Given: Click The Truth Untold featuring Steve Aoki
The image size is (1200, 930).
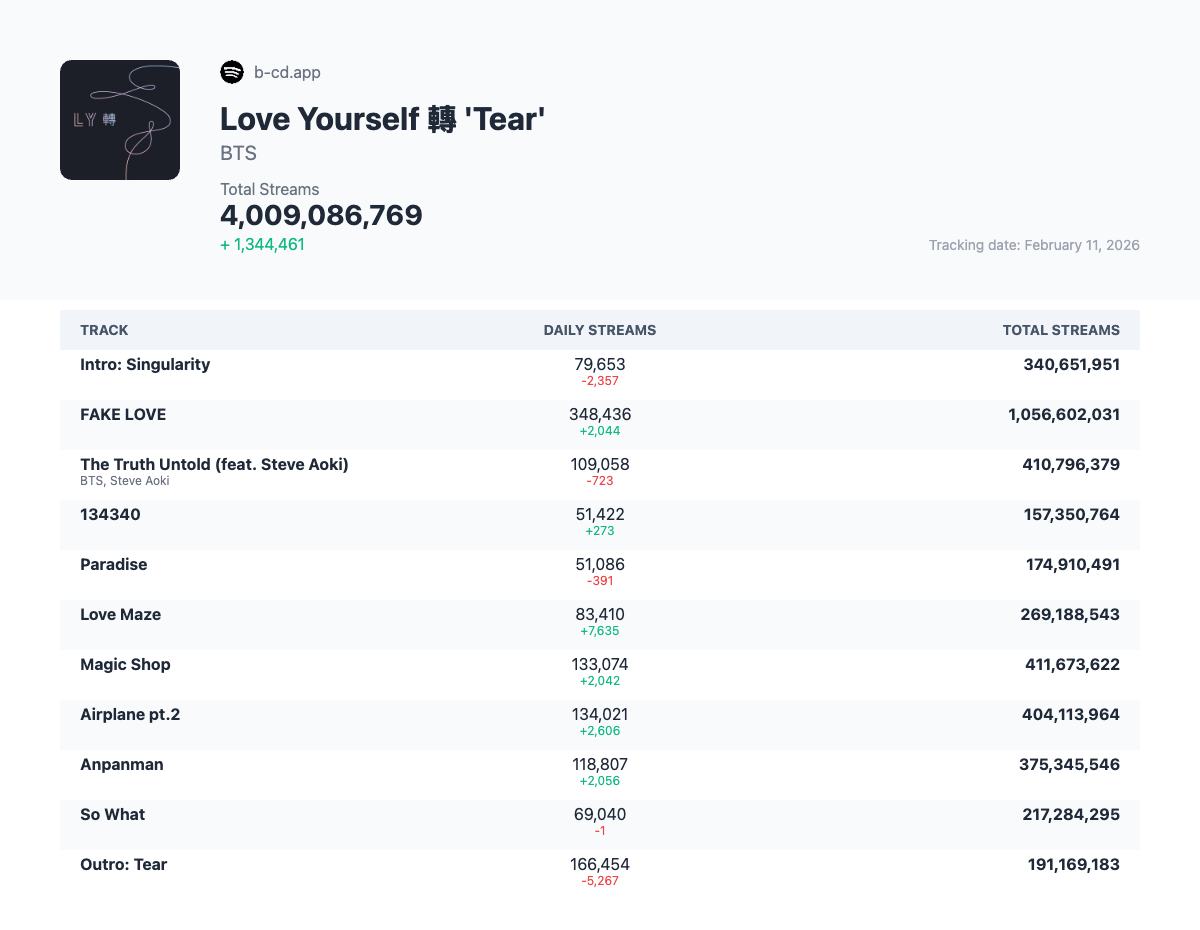Looking at the screenshot, I should pyautogui.click(x=214, y=465).
